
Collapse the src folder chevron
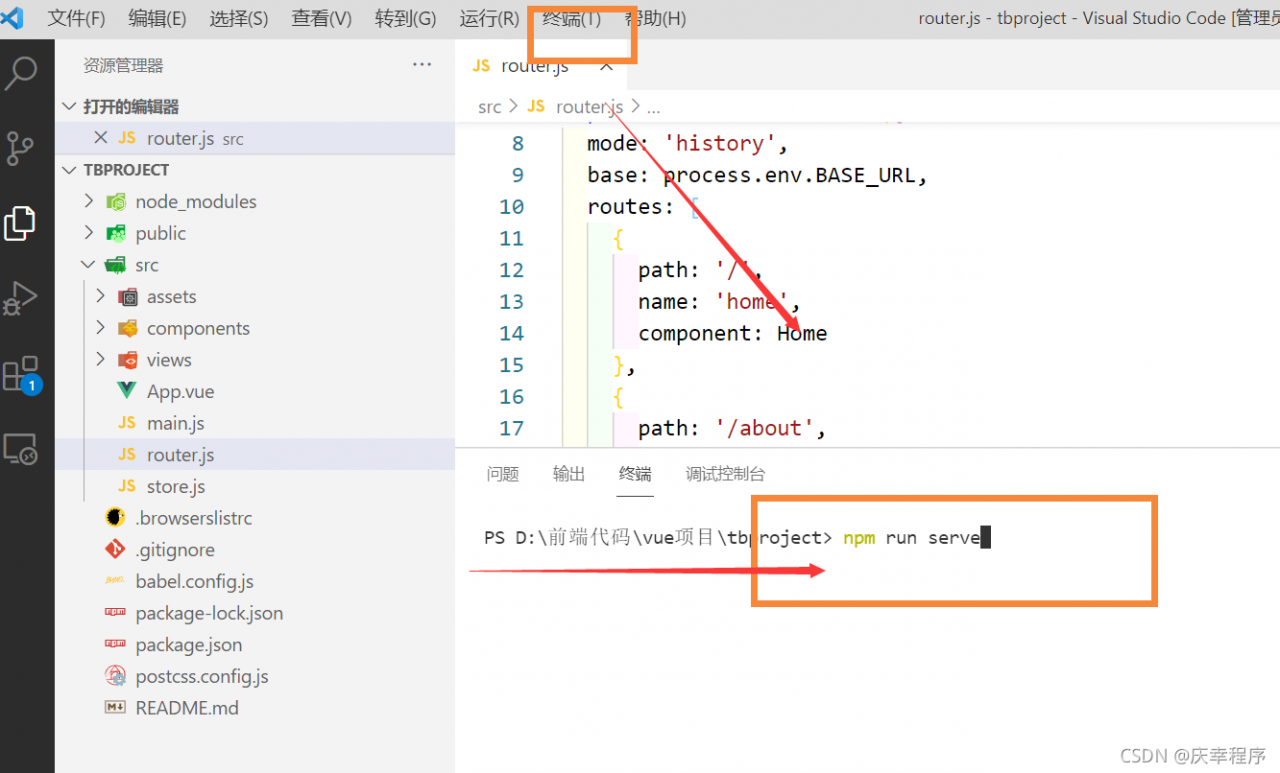coord(89,265)
